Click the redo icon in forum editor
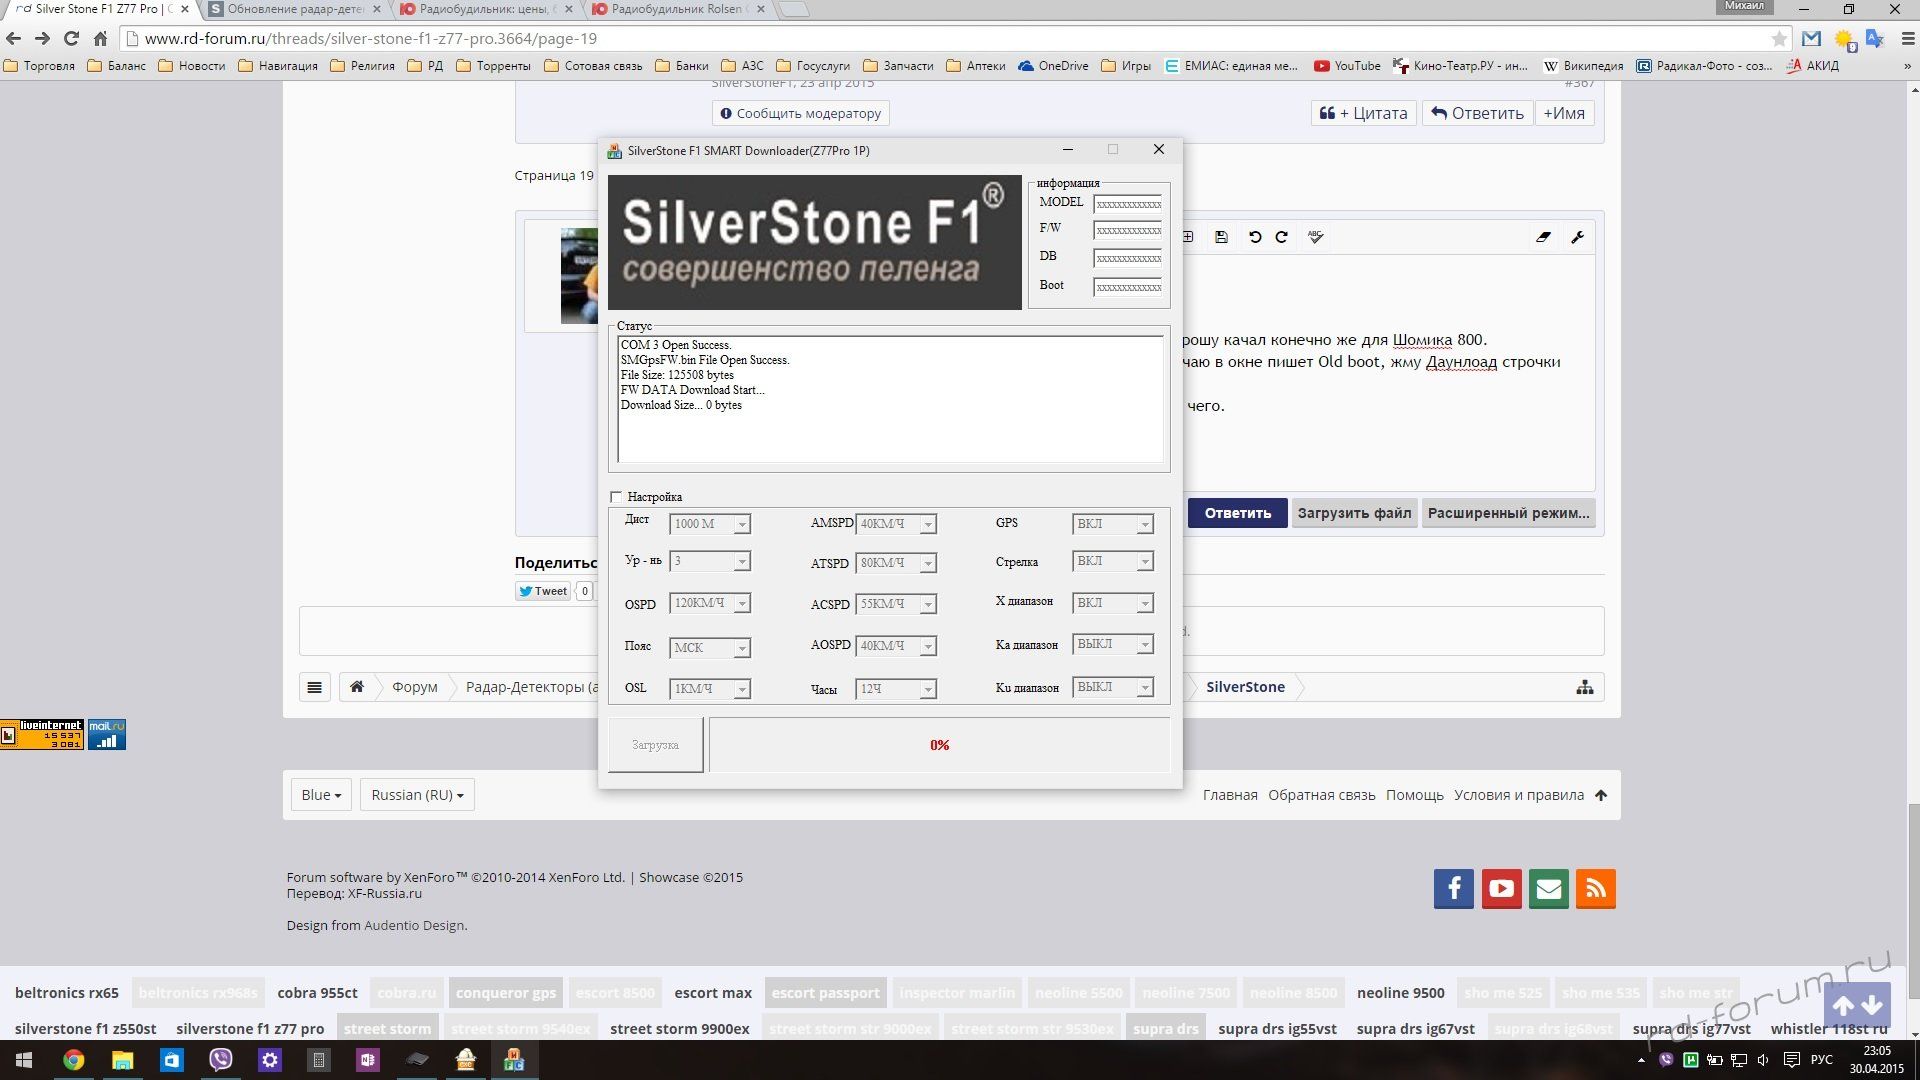Viewport: 1920px width, 1080px height. click(1281, 237)
